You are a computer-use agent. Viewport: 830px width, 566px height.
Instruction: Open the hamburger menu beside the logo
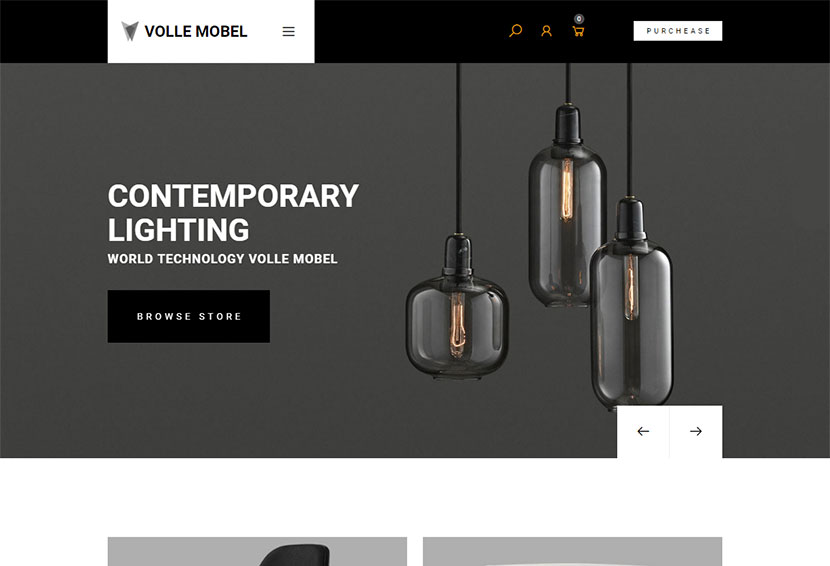(288, 32)
